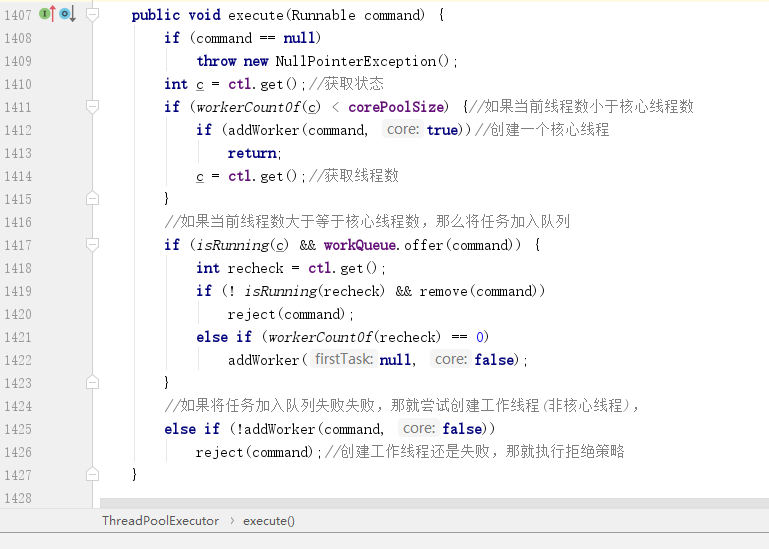This screenshot has height=549, width=769.
Task: Collapse the execute method at line 1407
Action: click(92, 14)
